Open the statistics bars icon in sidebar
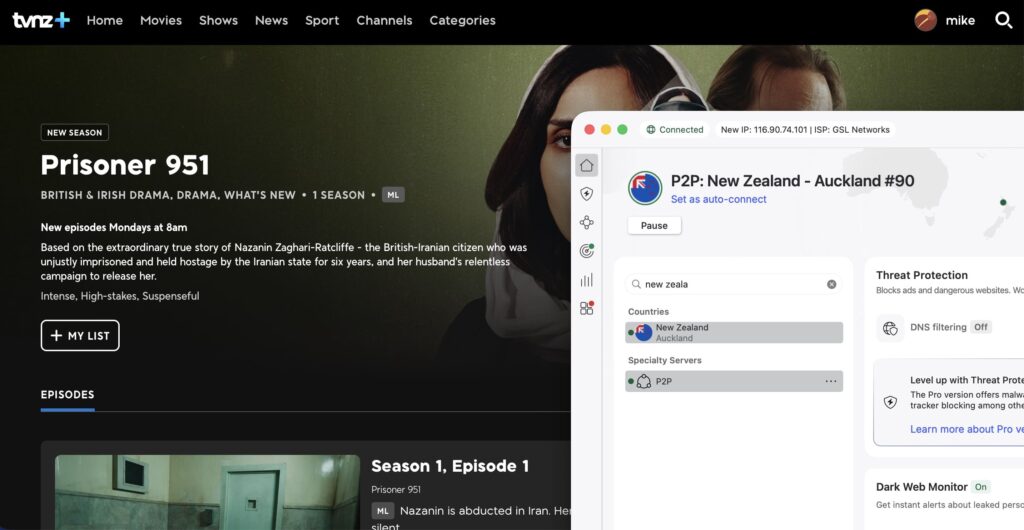The image size is (1024, 530). (586, 280)
